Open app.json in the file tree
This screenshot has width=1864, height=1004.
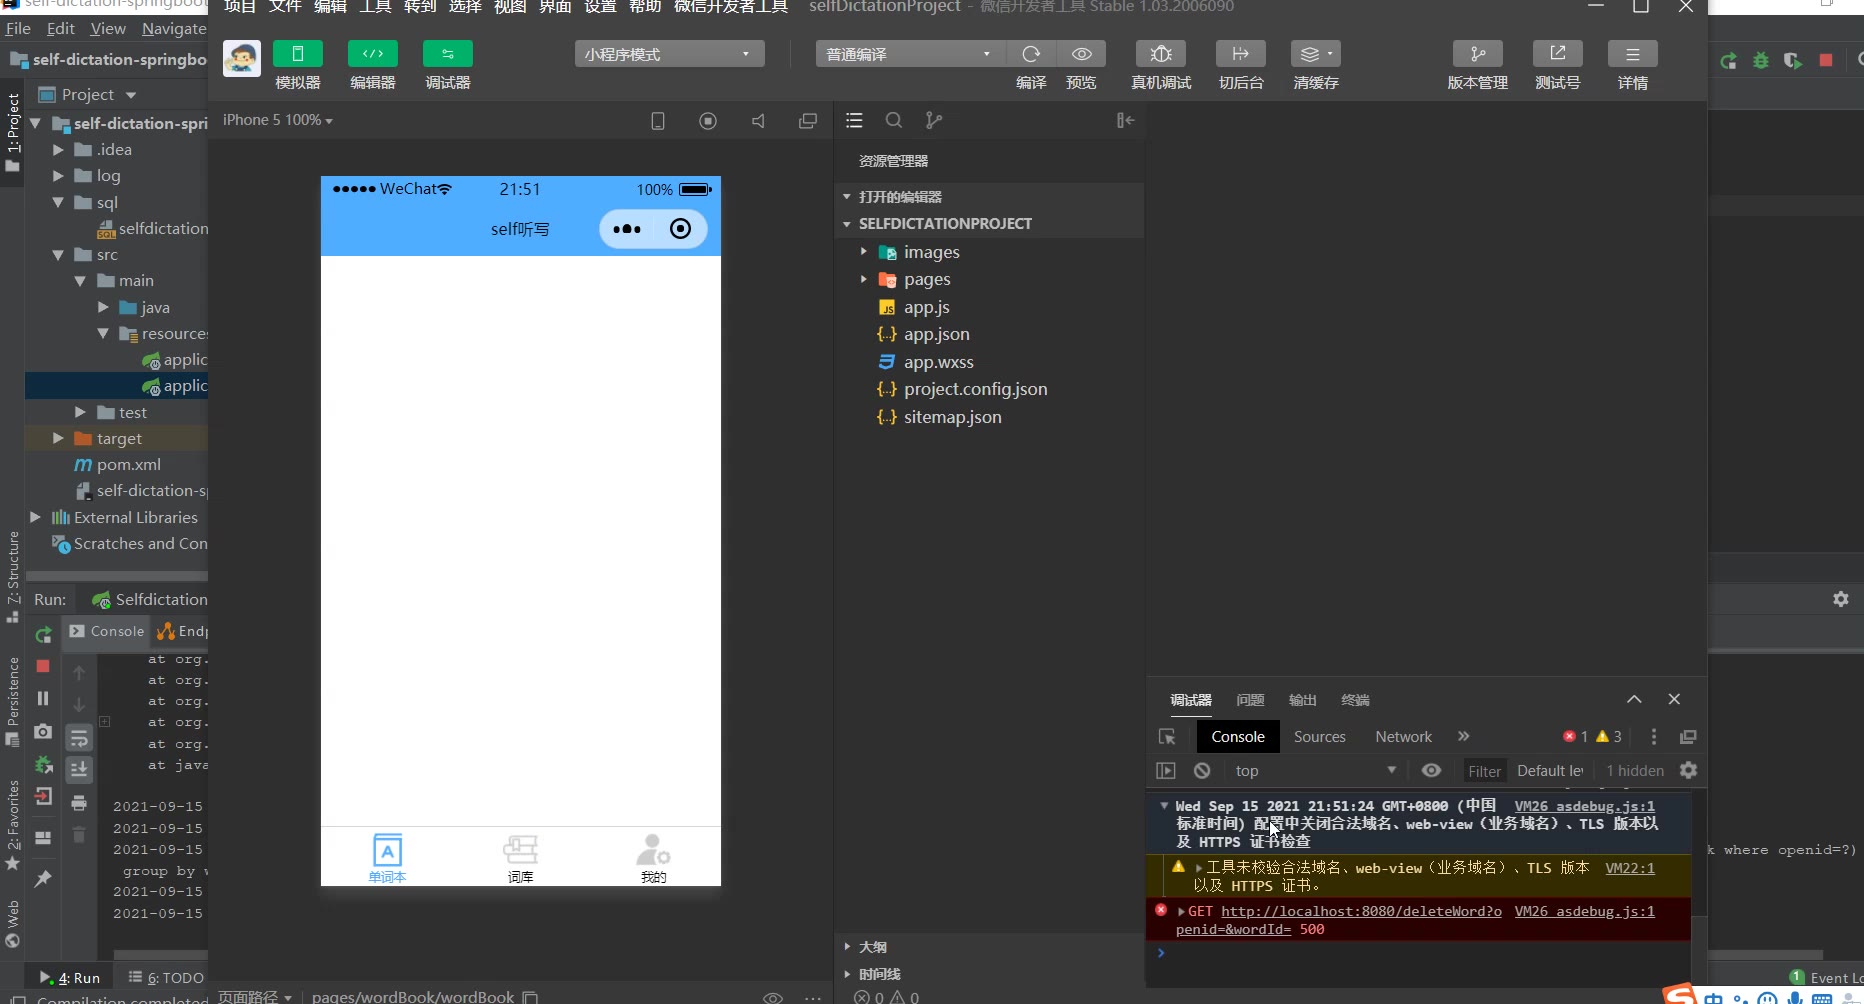click(936, 335)
